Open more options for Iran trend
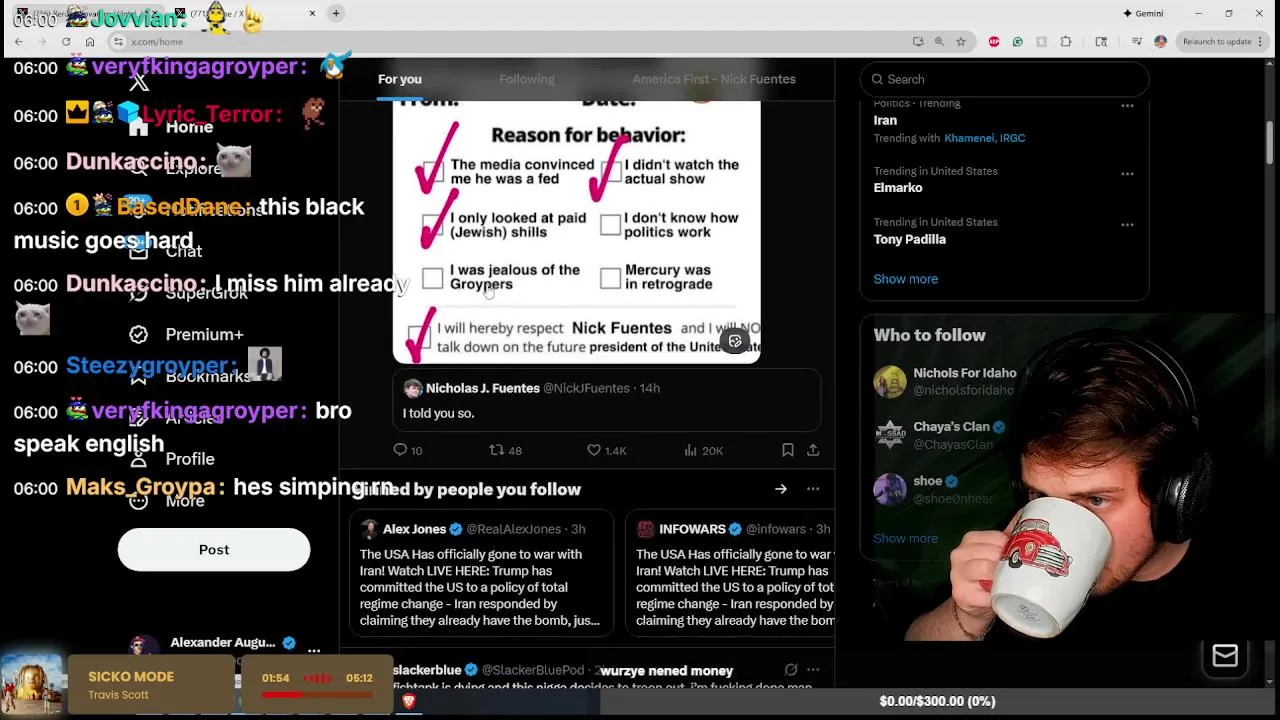 (x=1127, y=105)
